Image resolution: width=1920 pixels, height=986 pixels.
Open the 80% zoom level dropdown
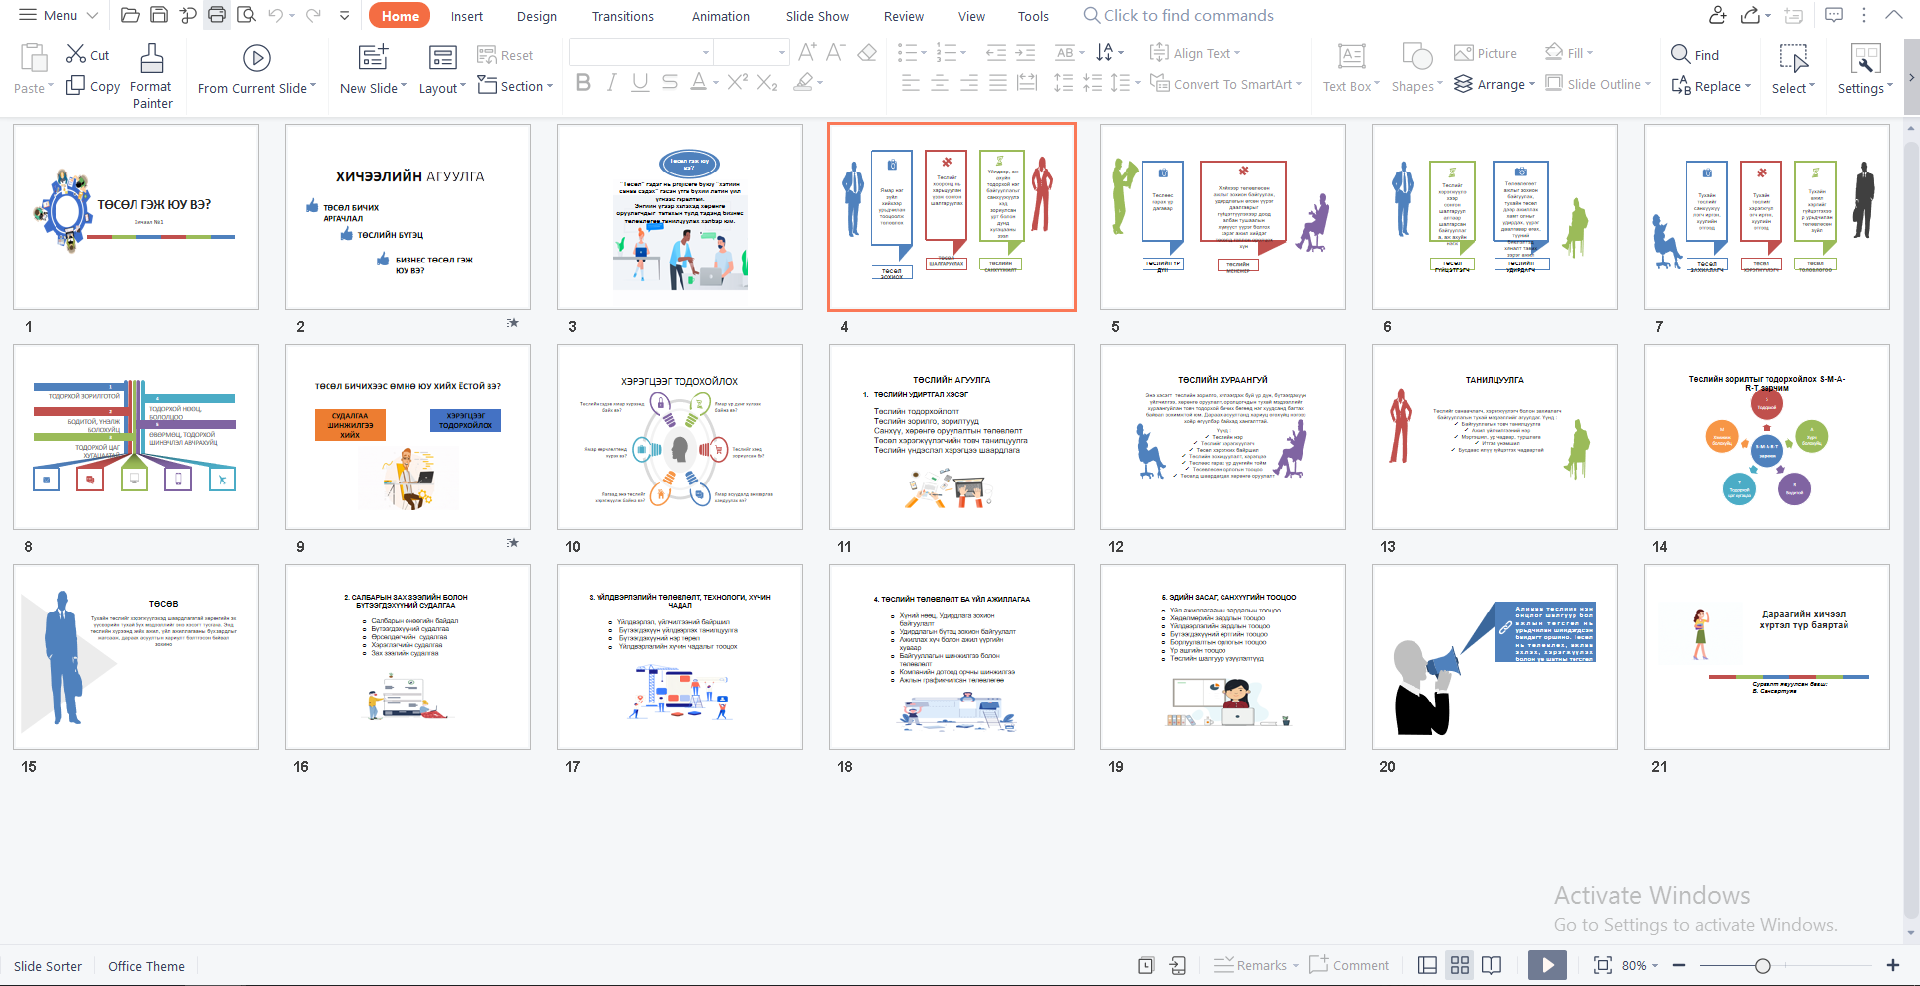1640,965
